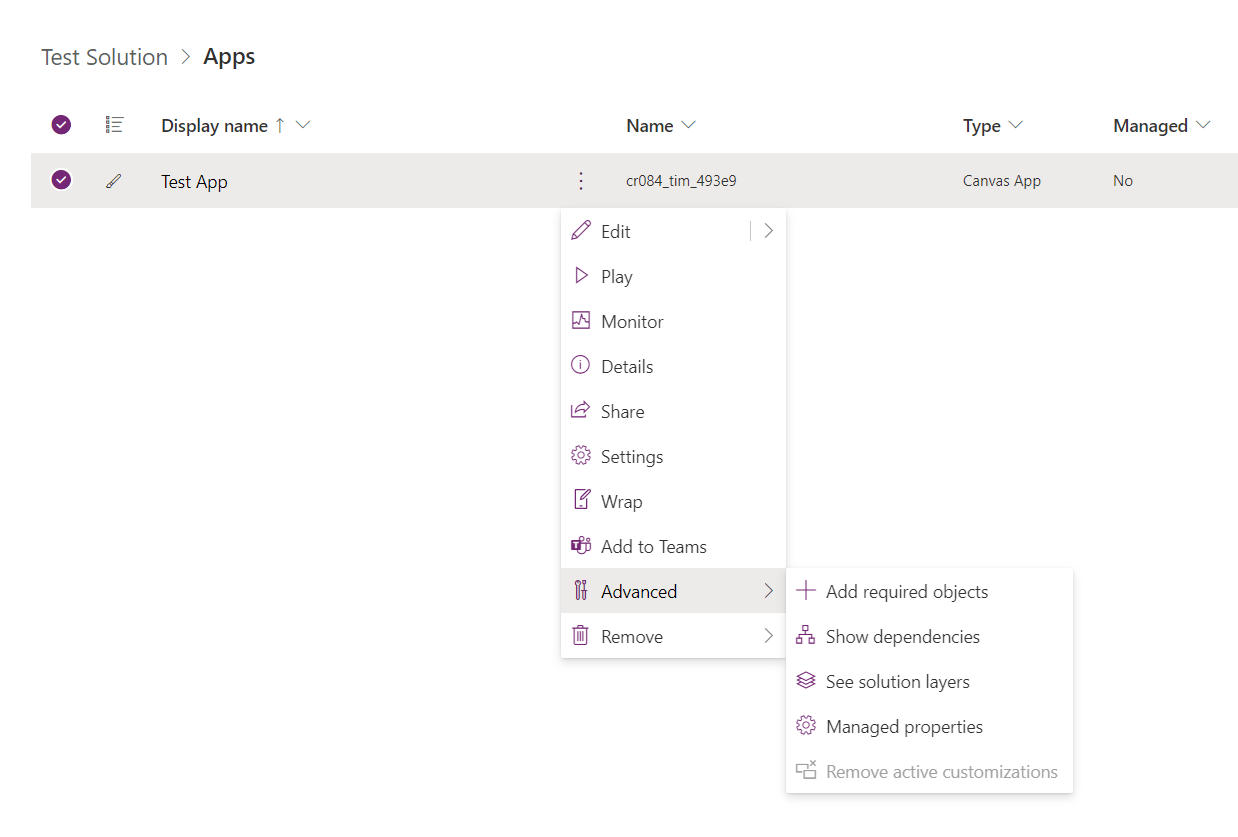
Task: Go to Test Solution breadcrumb
Action: 105,57
